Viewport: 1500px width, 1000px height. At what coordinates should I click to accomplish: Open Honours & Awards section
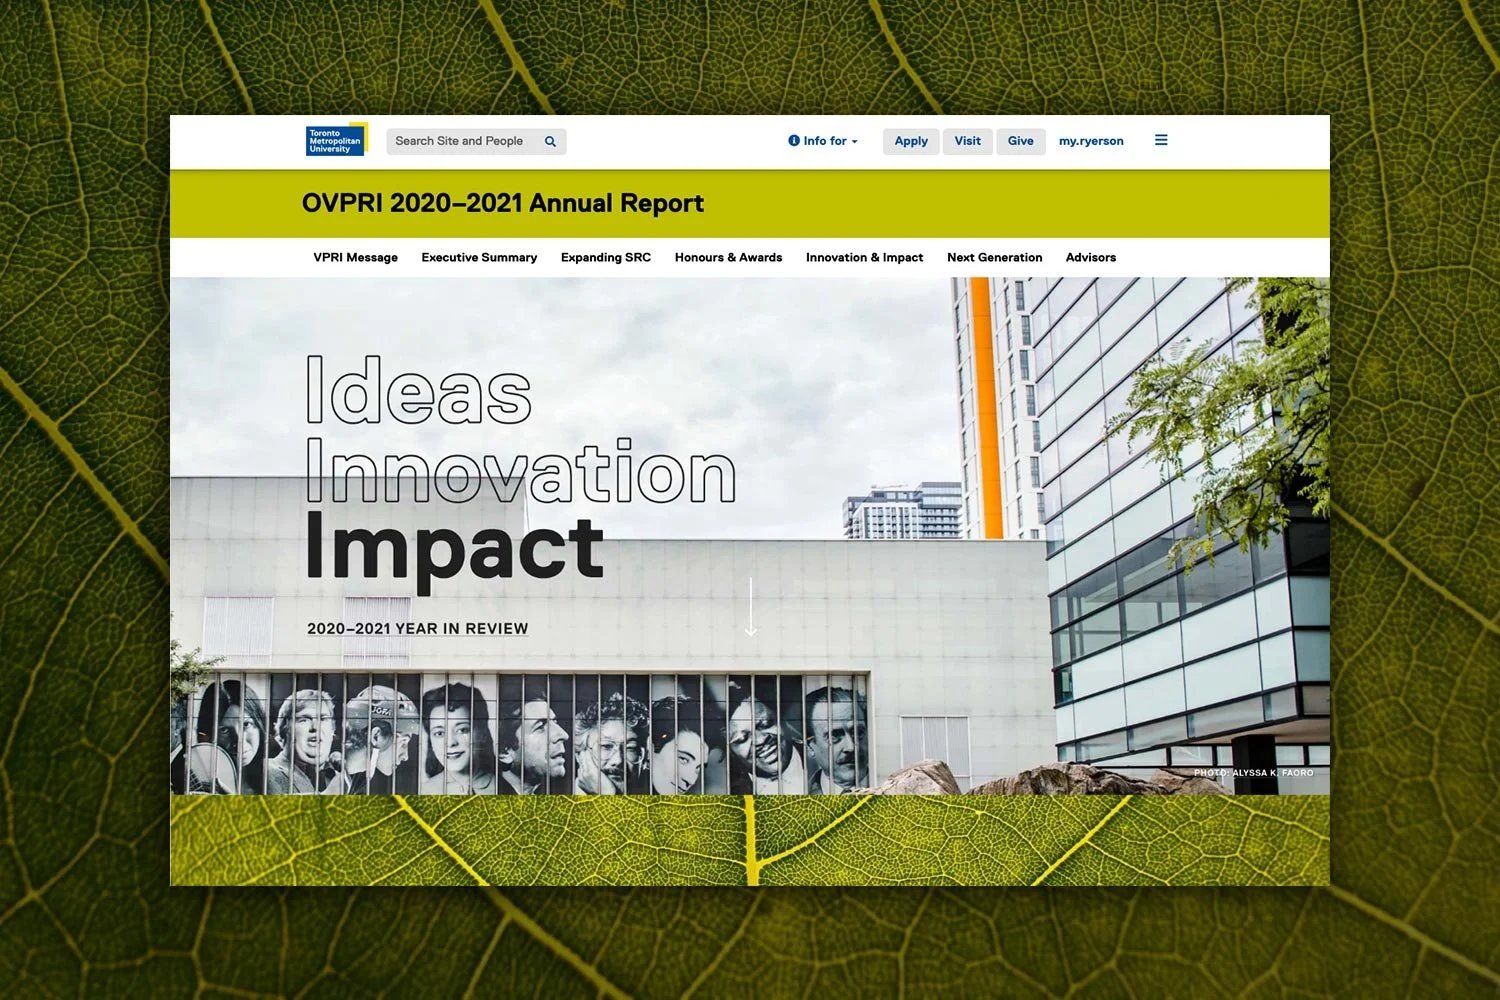coord(728,258)
